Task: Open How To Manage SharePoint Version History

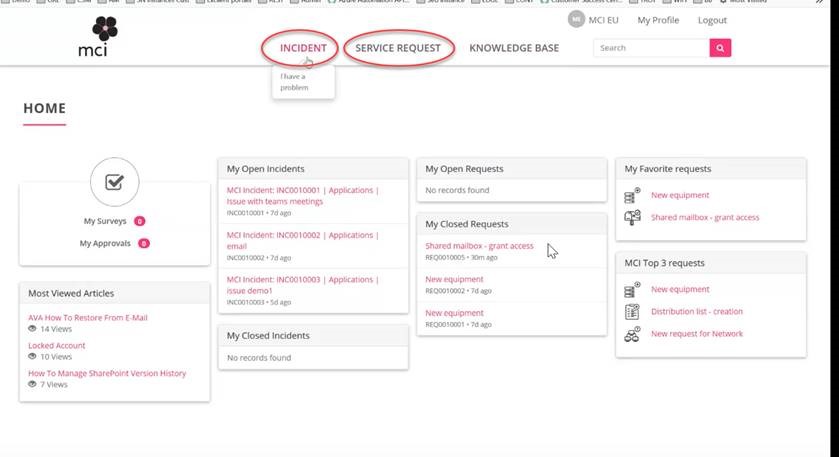Action: click(107, 374)
